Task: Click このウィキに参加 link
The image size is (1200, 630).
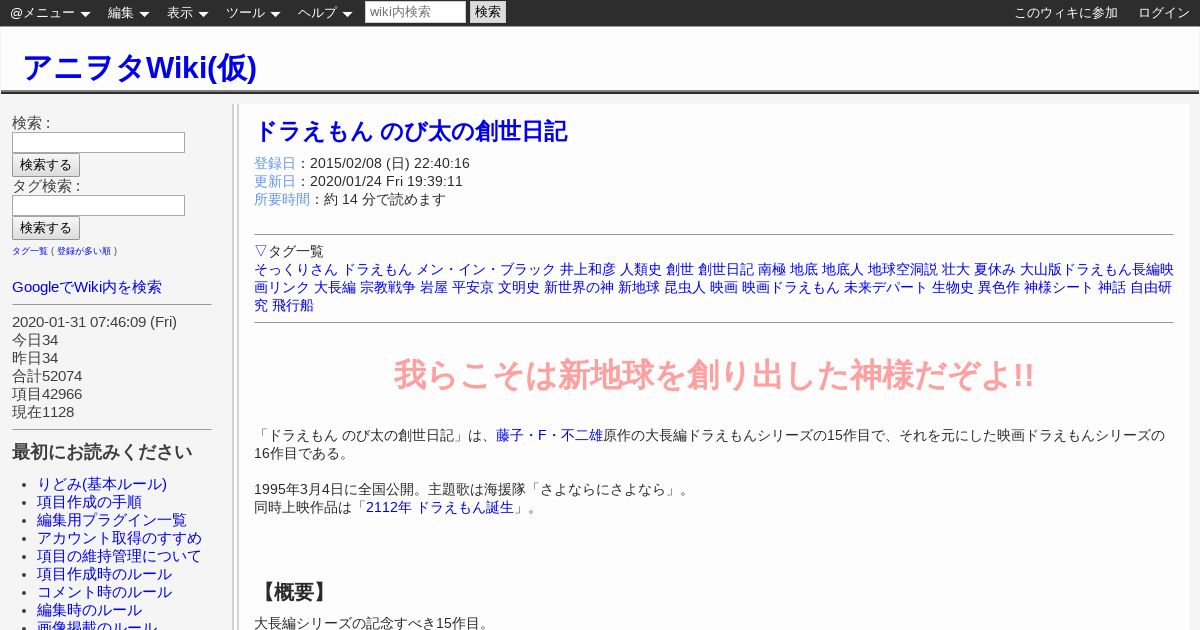Action: click(x=1066, y=13)
